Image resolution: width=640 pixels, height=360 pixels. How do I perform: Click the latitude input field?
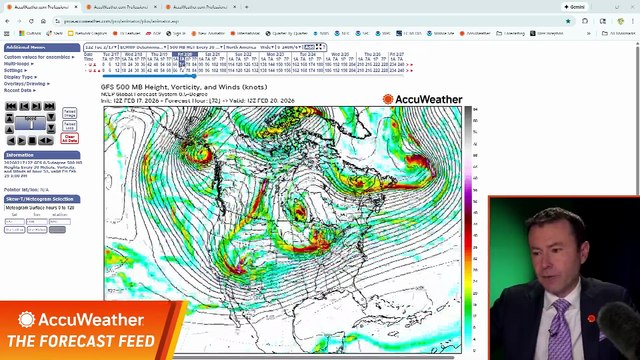coord(14,222)
